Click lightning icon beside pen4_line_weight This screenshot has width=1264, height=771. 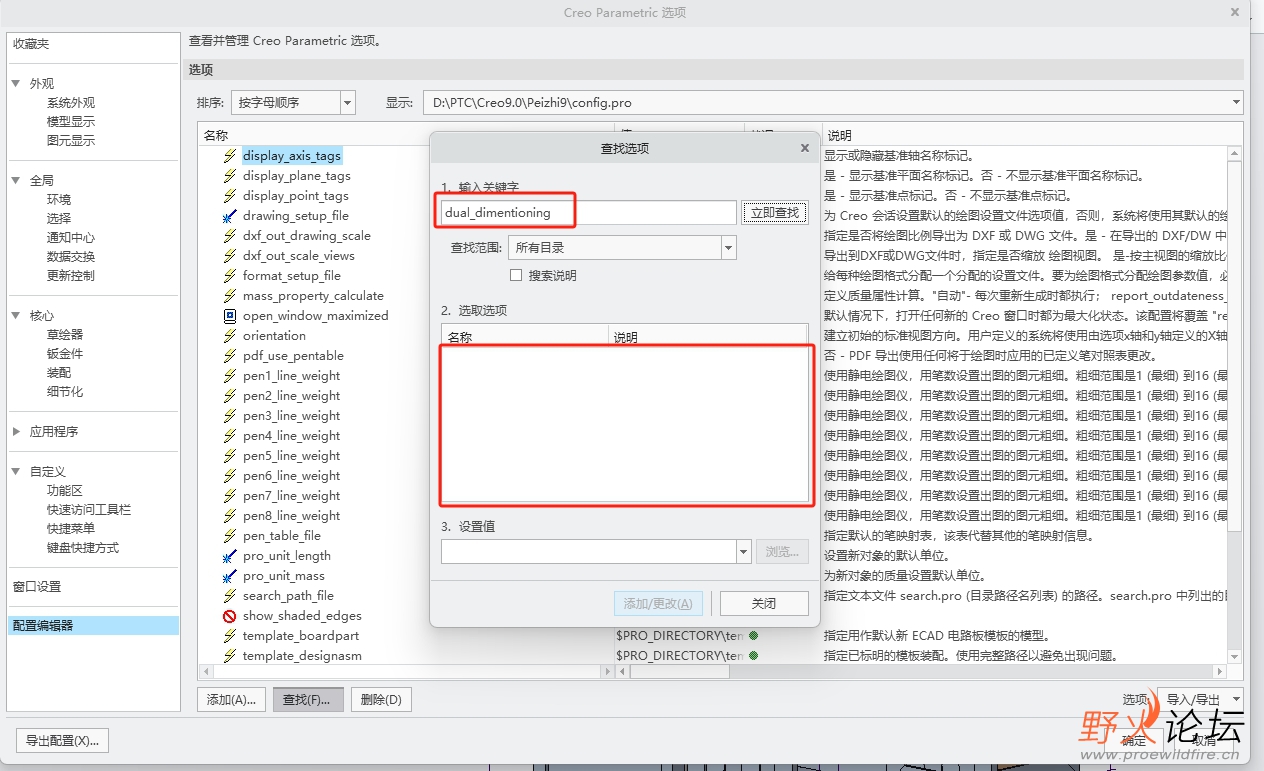[x=230, y=436]
